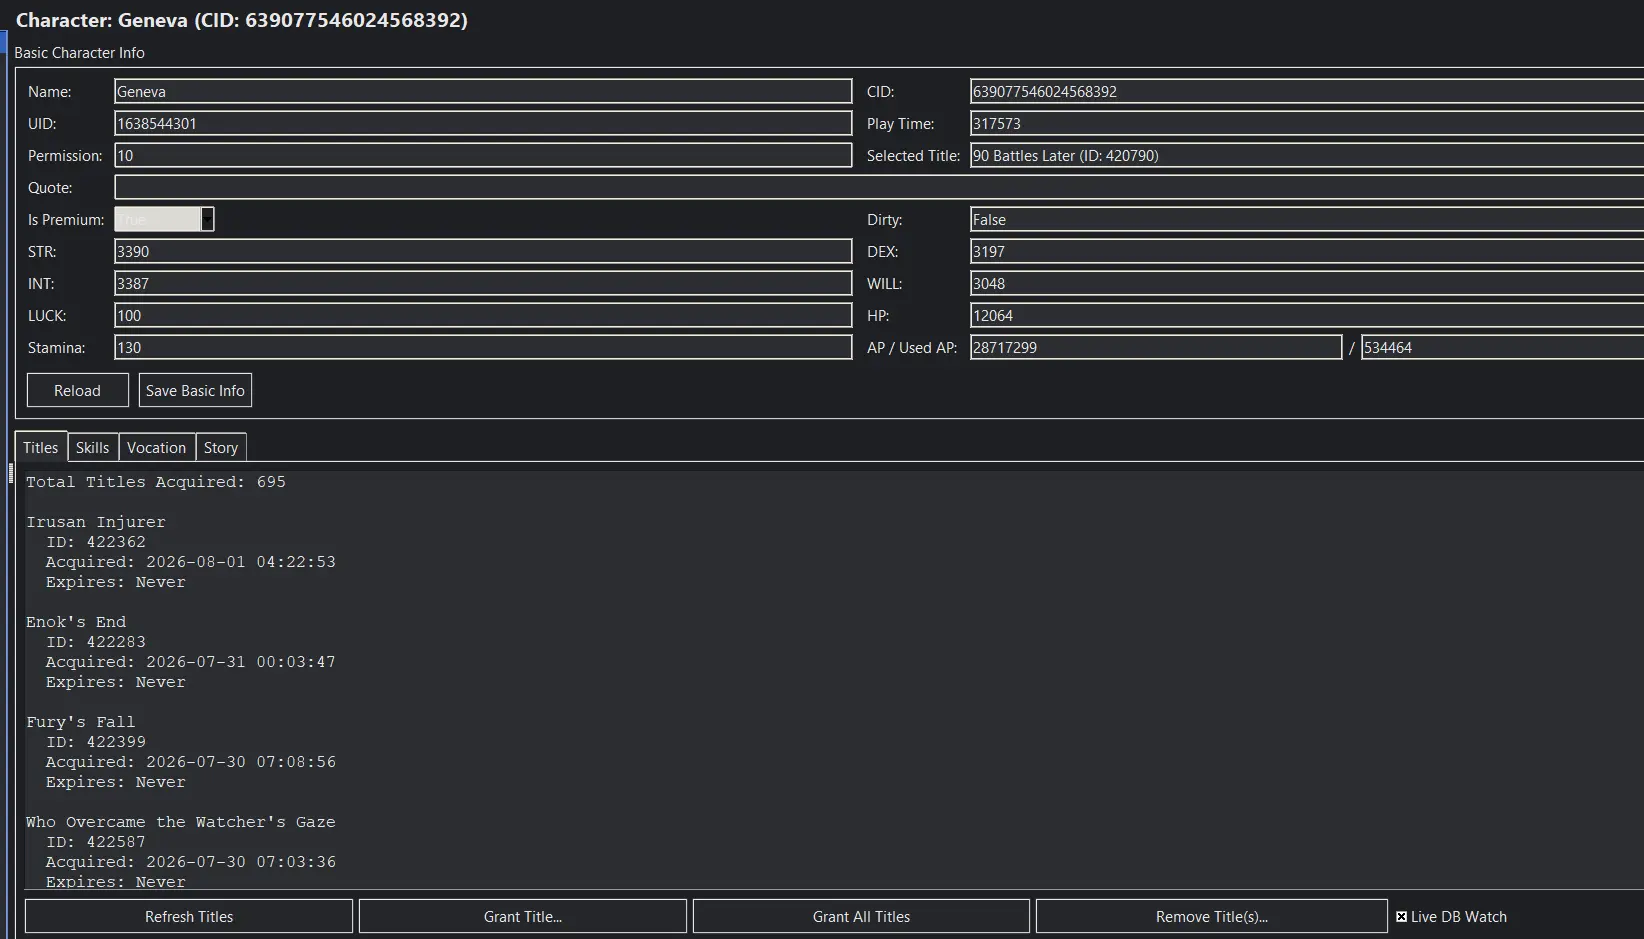Toggle the Live DB Watch checkbox
The width and height of the screenshot is (1644, 939).
coord(1401,917)
